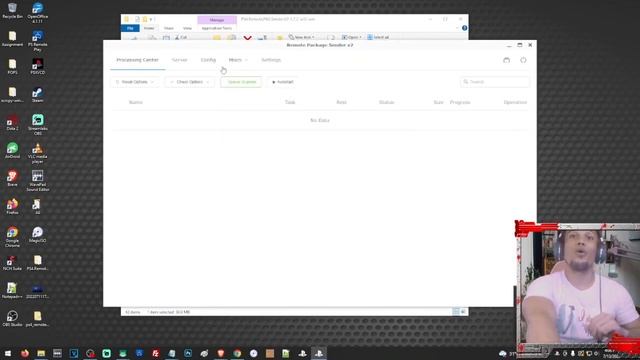
Task: Open PS Remote Play desktop shortcut
Action: click(x=38, y=41)
